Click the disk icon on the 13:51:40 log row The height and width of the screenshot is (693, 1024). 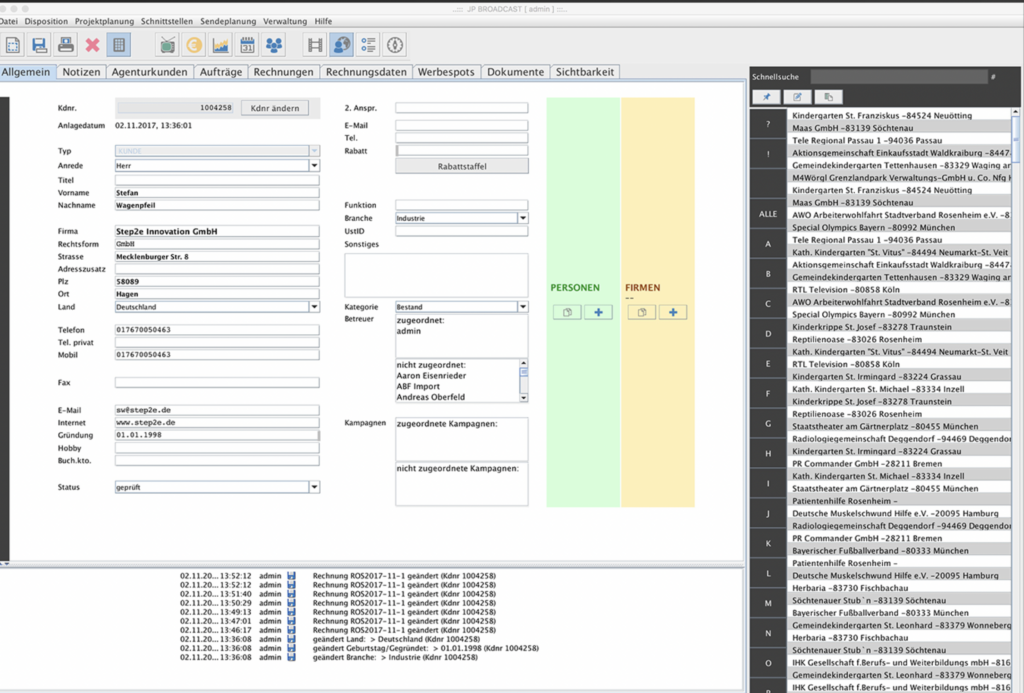click(x=291, y=594)
